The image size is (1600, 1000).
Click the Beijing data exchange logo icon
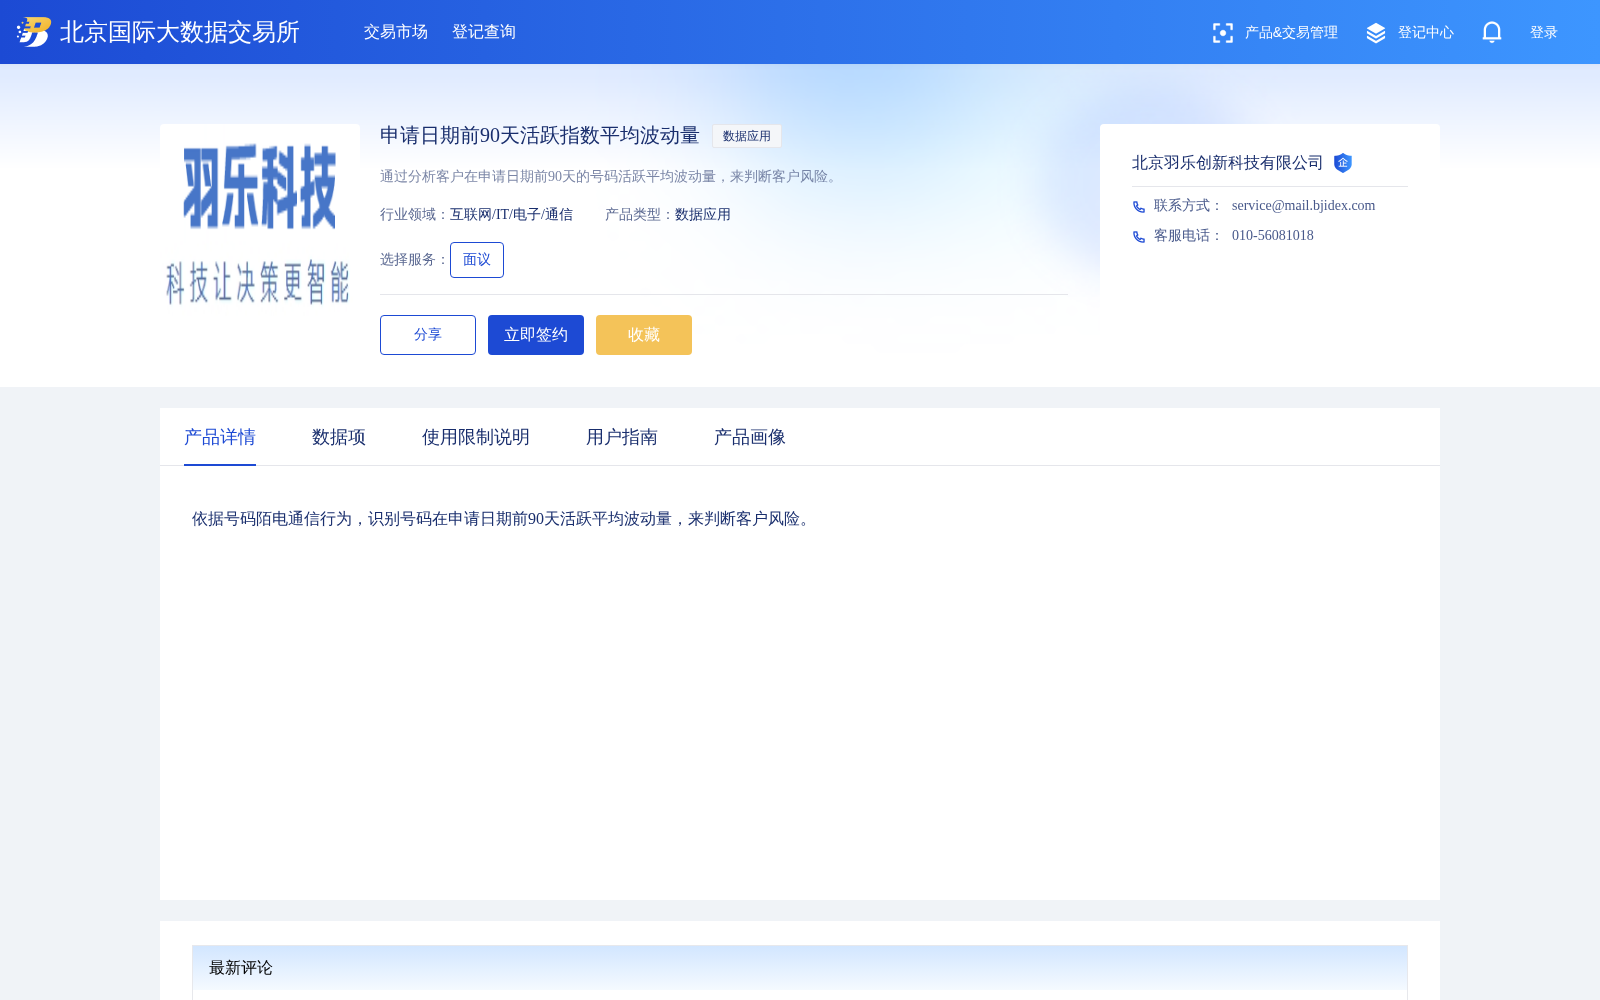click(34, 32)
